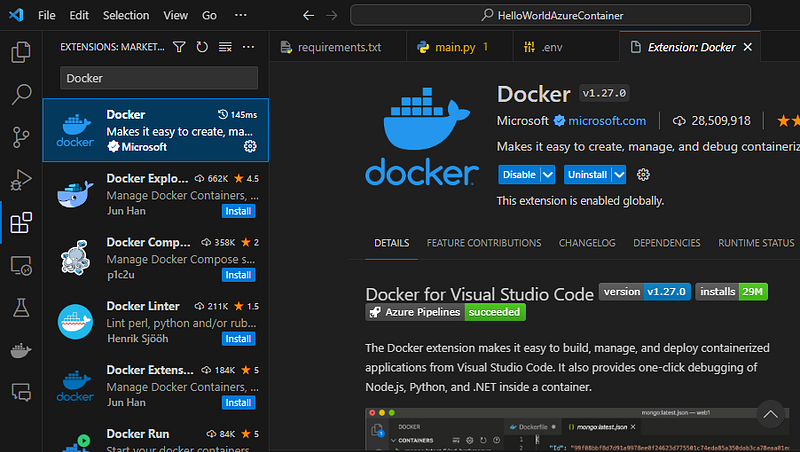Open the Testing beaker view
800x452 pixels.
point(21,308)
